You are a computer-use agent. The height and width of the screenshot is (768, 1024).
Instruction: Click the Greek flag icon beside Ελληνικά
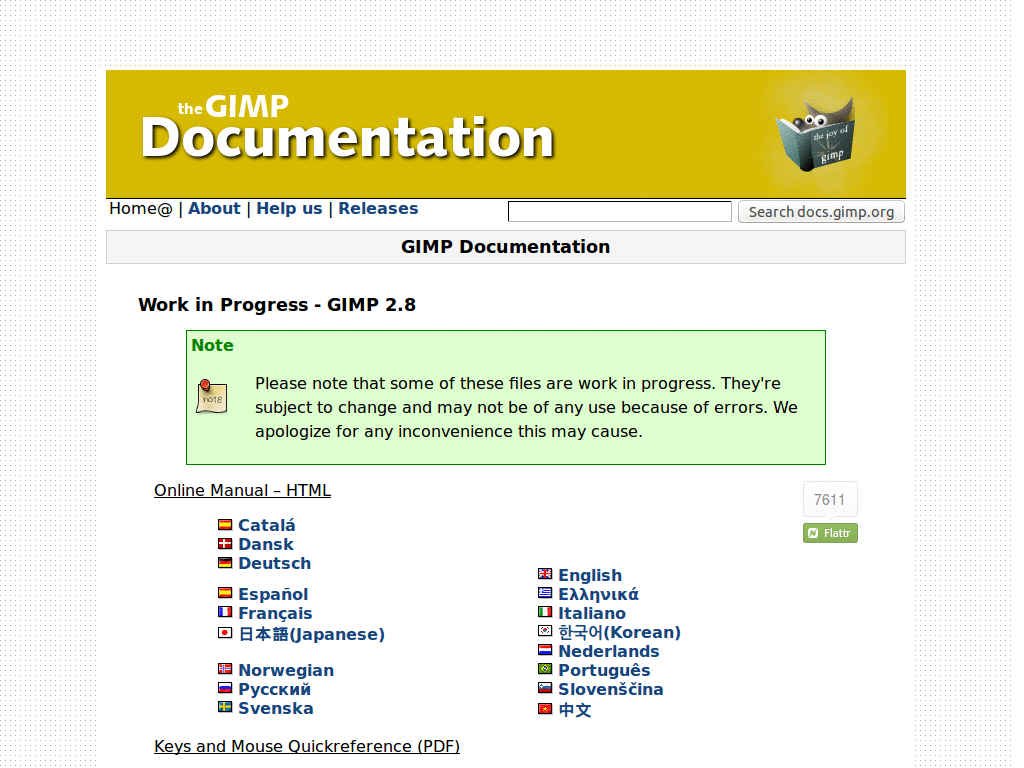545,593
